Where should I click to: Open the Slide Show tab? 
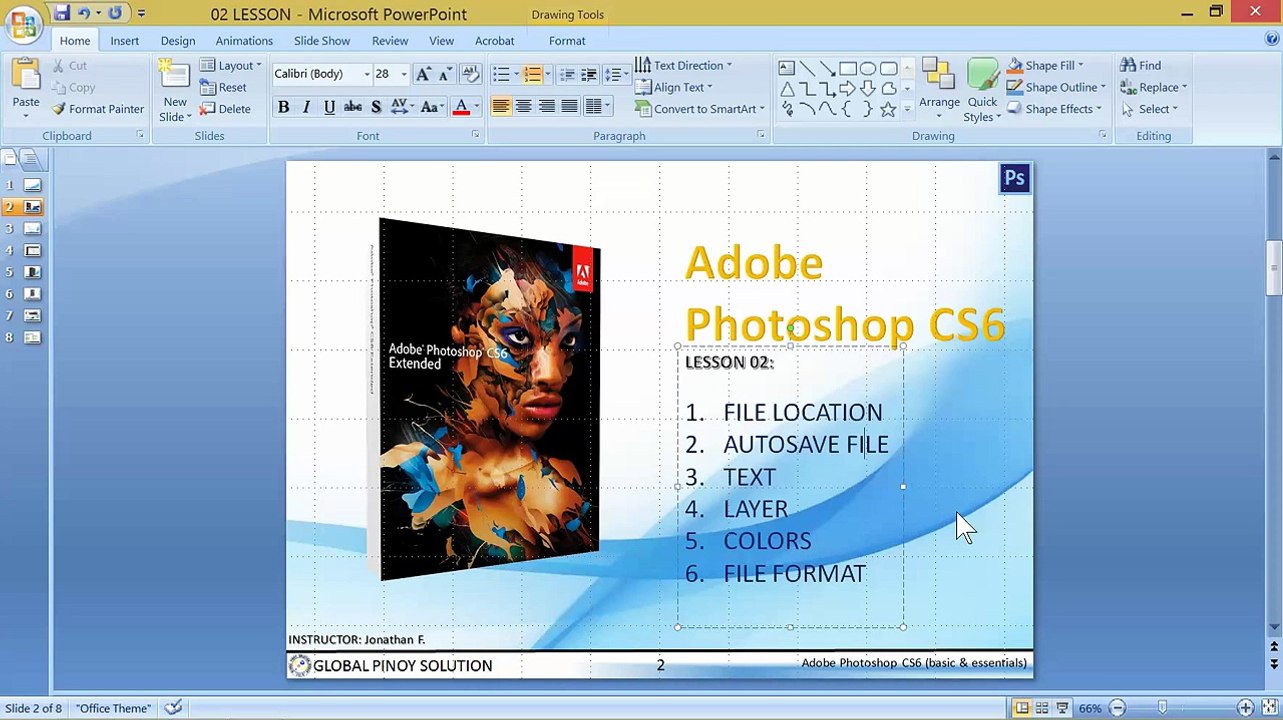(322, 41)
